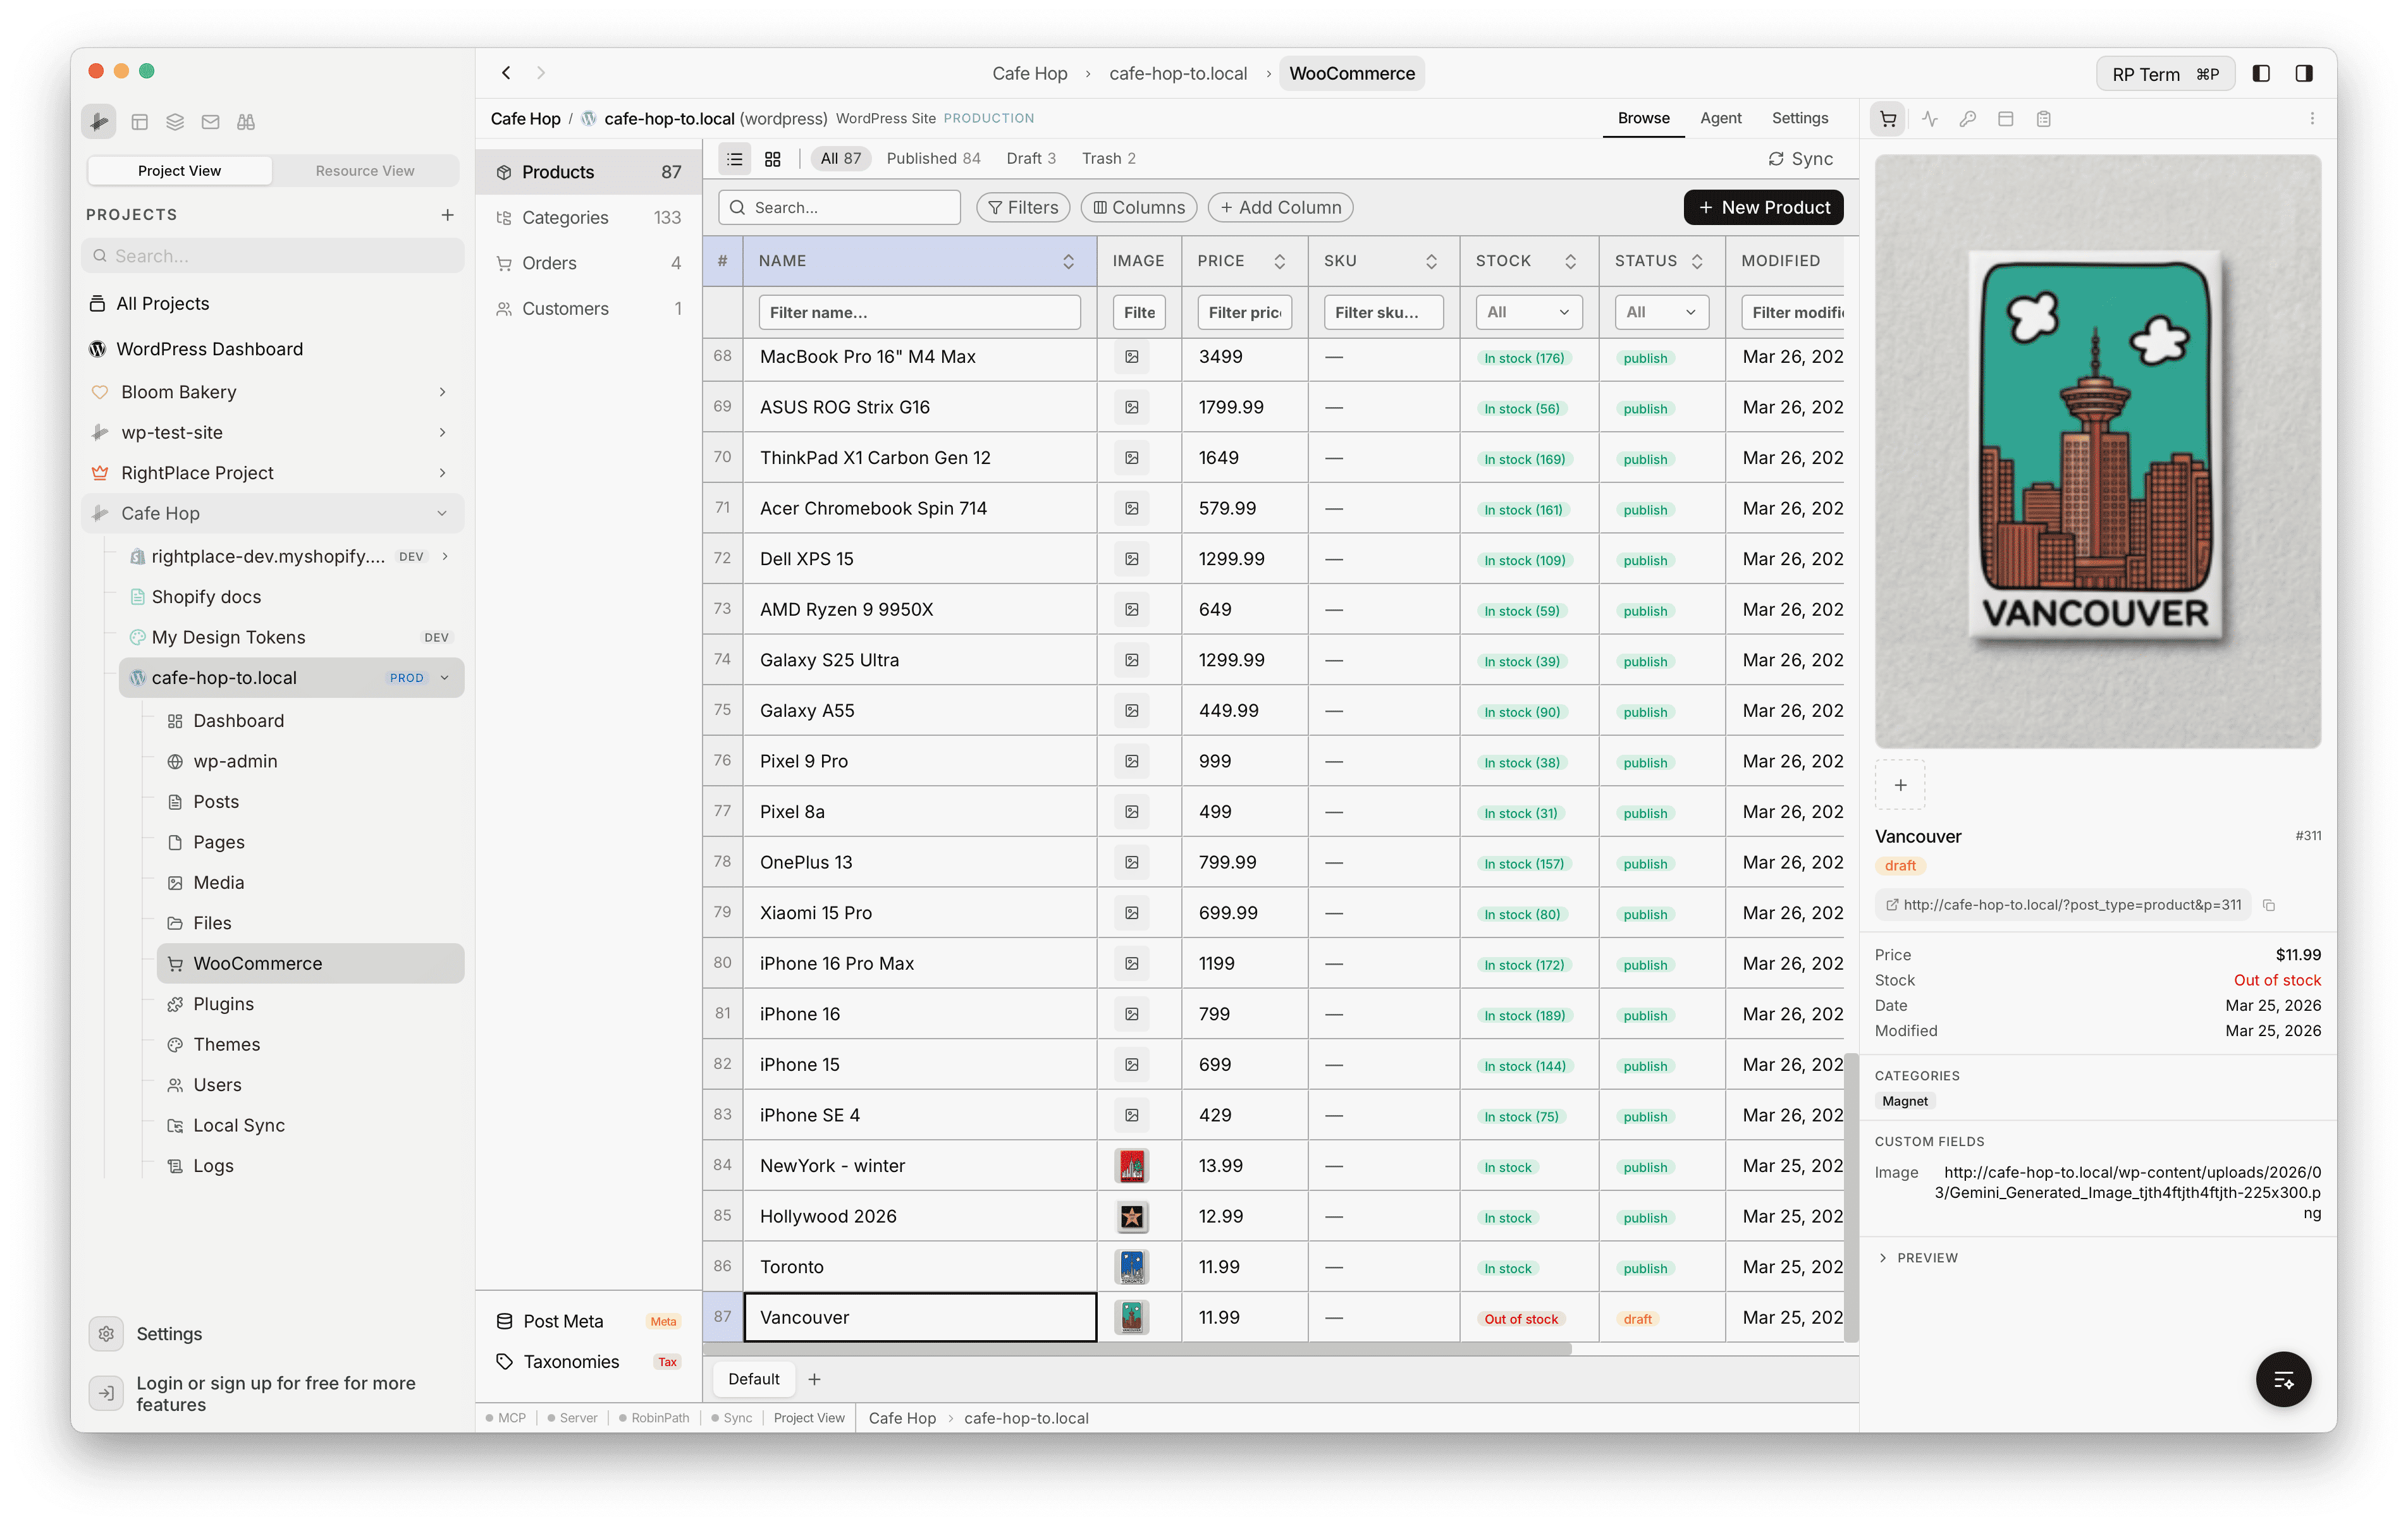
Task: Open the stock status All dropdown
Action: click(1528, 312)
